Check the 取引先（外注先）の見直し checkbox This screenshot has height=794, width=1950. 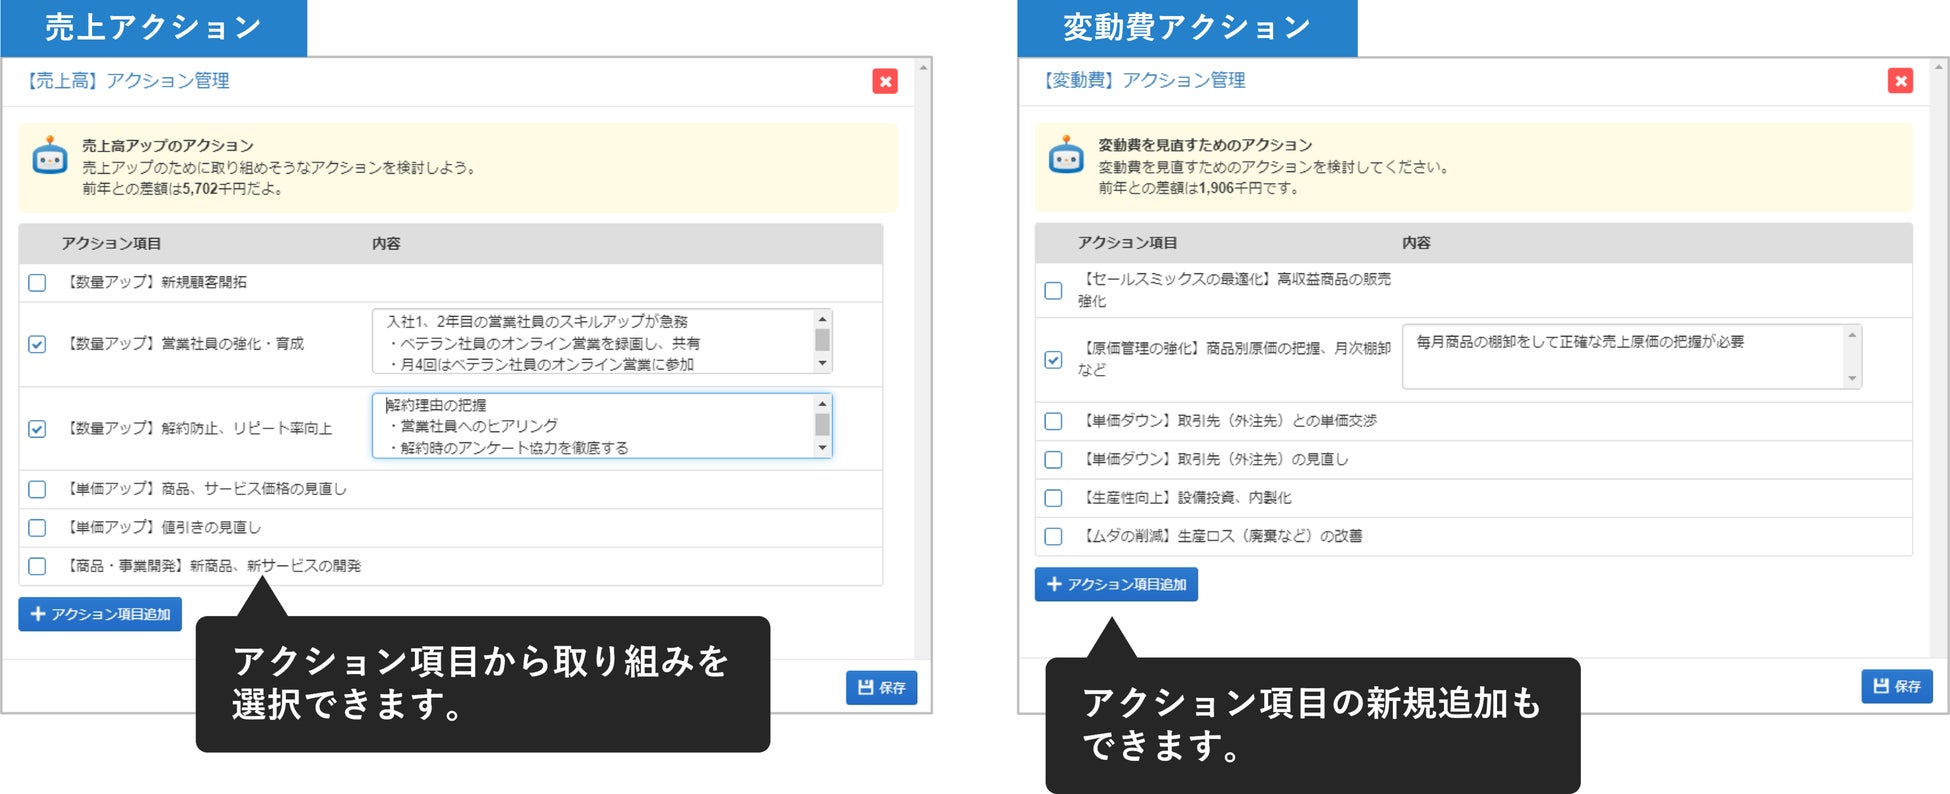[x=1053, y=460]
